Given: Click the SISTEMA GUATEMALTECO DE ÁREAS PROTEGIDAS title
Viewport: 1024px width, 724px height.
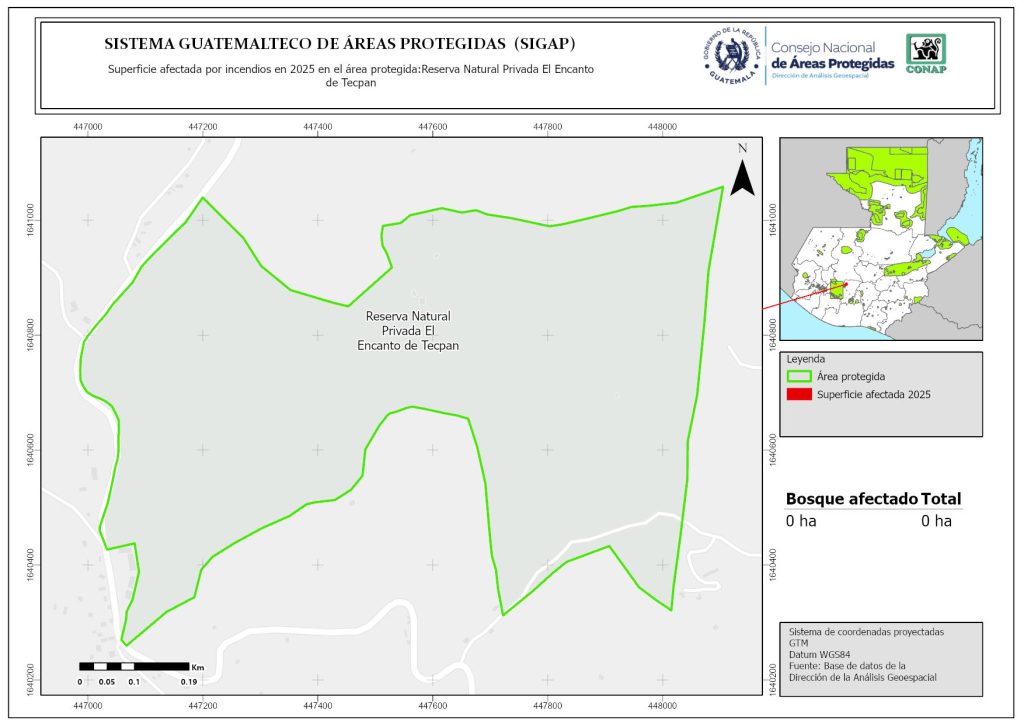Looking at the screenshot, I should tap(340, 45).
